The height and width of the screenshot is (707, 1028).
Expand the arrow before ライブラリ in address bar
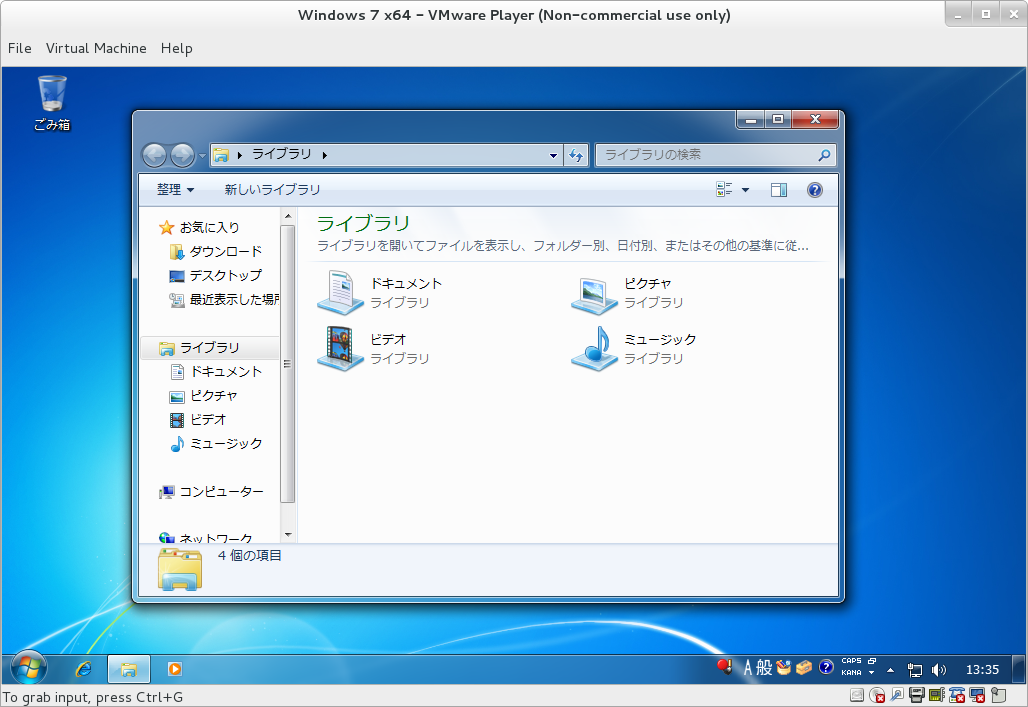point(240,155)
